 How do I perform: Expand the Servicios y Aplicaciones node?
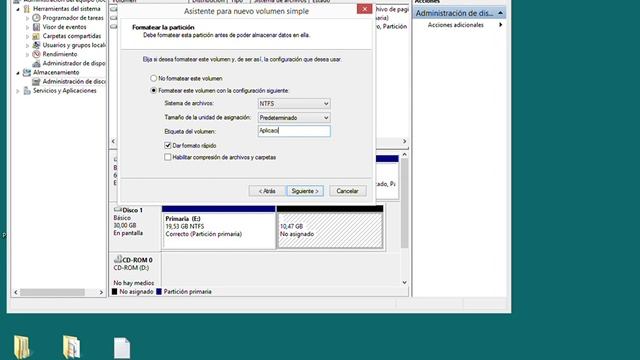click(18, 91)
